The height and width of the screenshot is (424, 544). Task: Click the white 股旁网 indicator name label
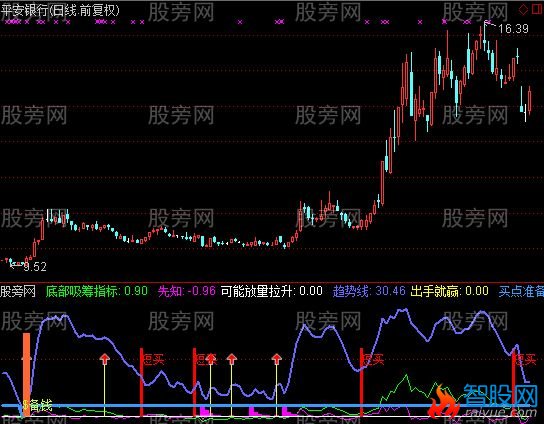(18, 291)
